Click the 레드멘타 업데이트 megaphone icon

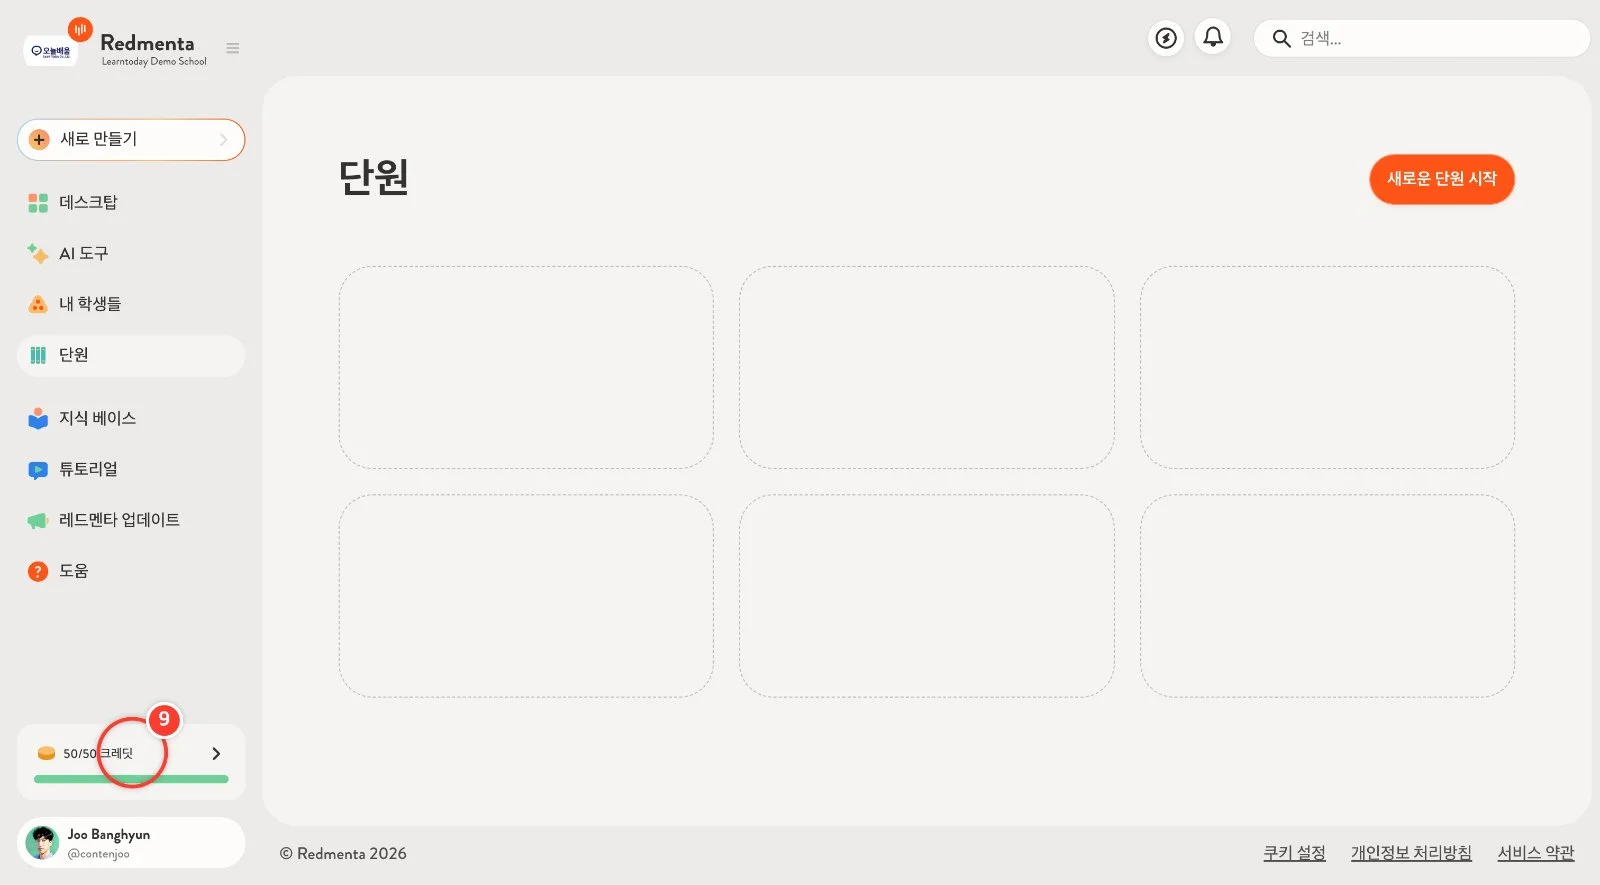coord(38,521)
